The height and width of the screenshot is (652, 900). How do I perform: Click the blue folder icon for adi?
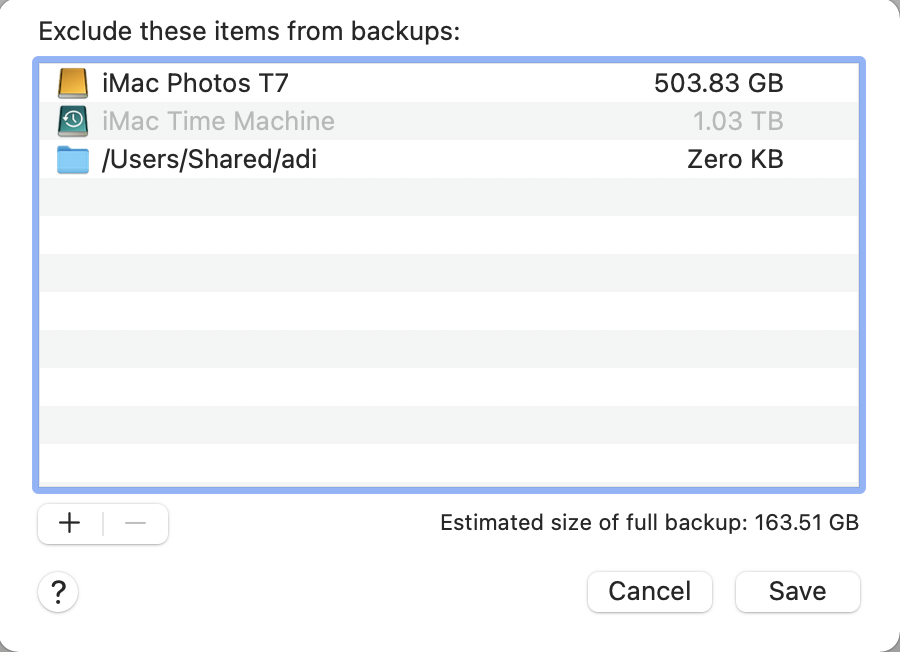click(73, 160)
